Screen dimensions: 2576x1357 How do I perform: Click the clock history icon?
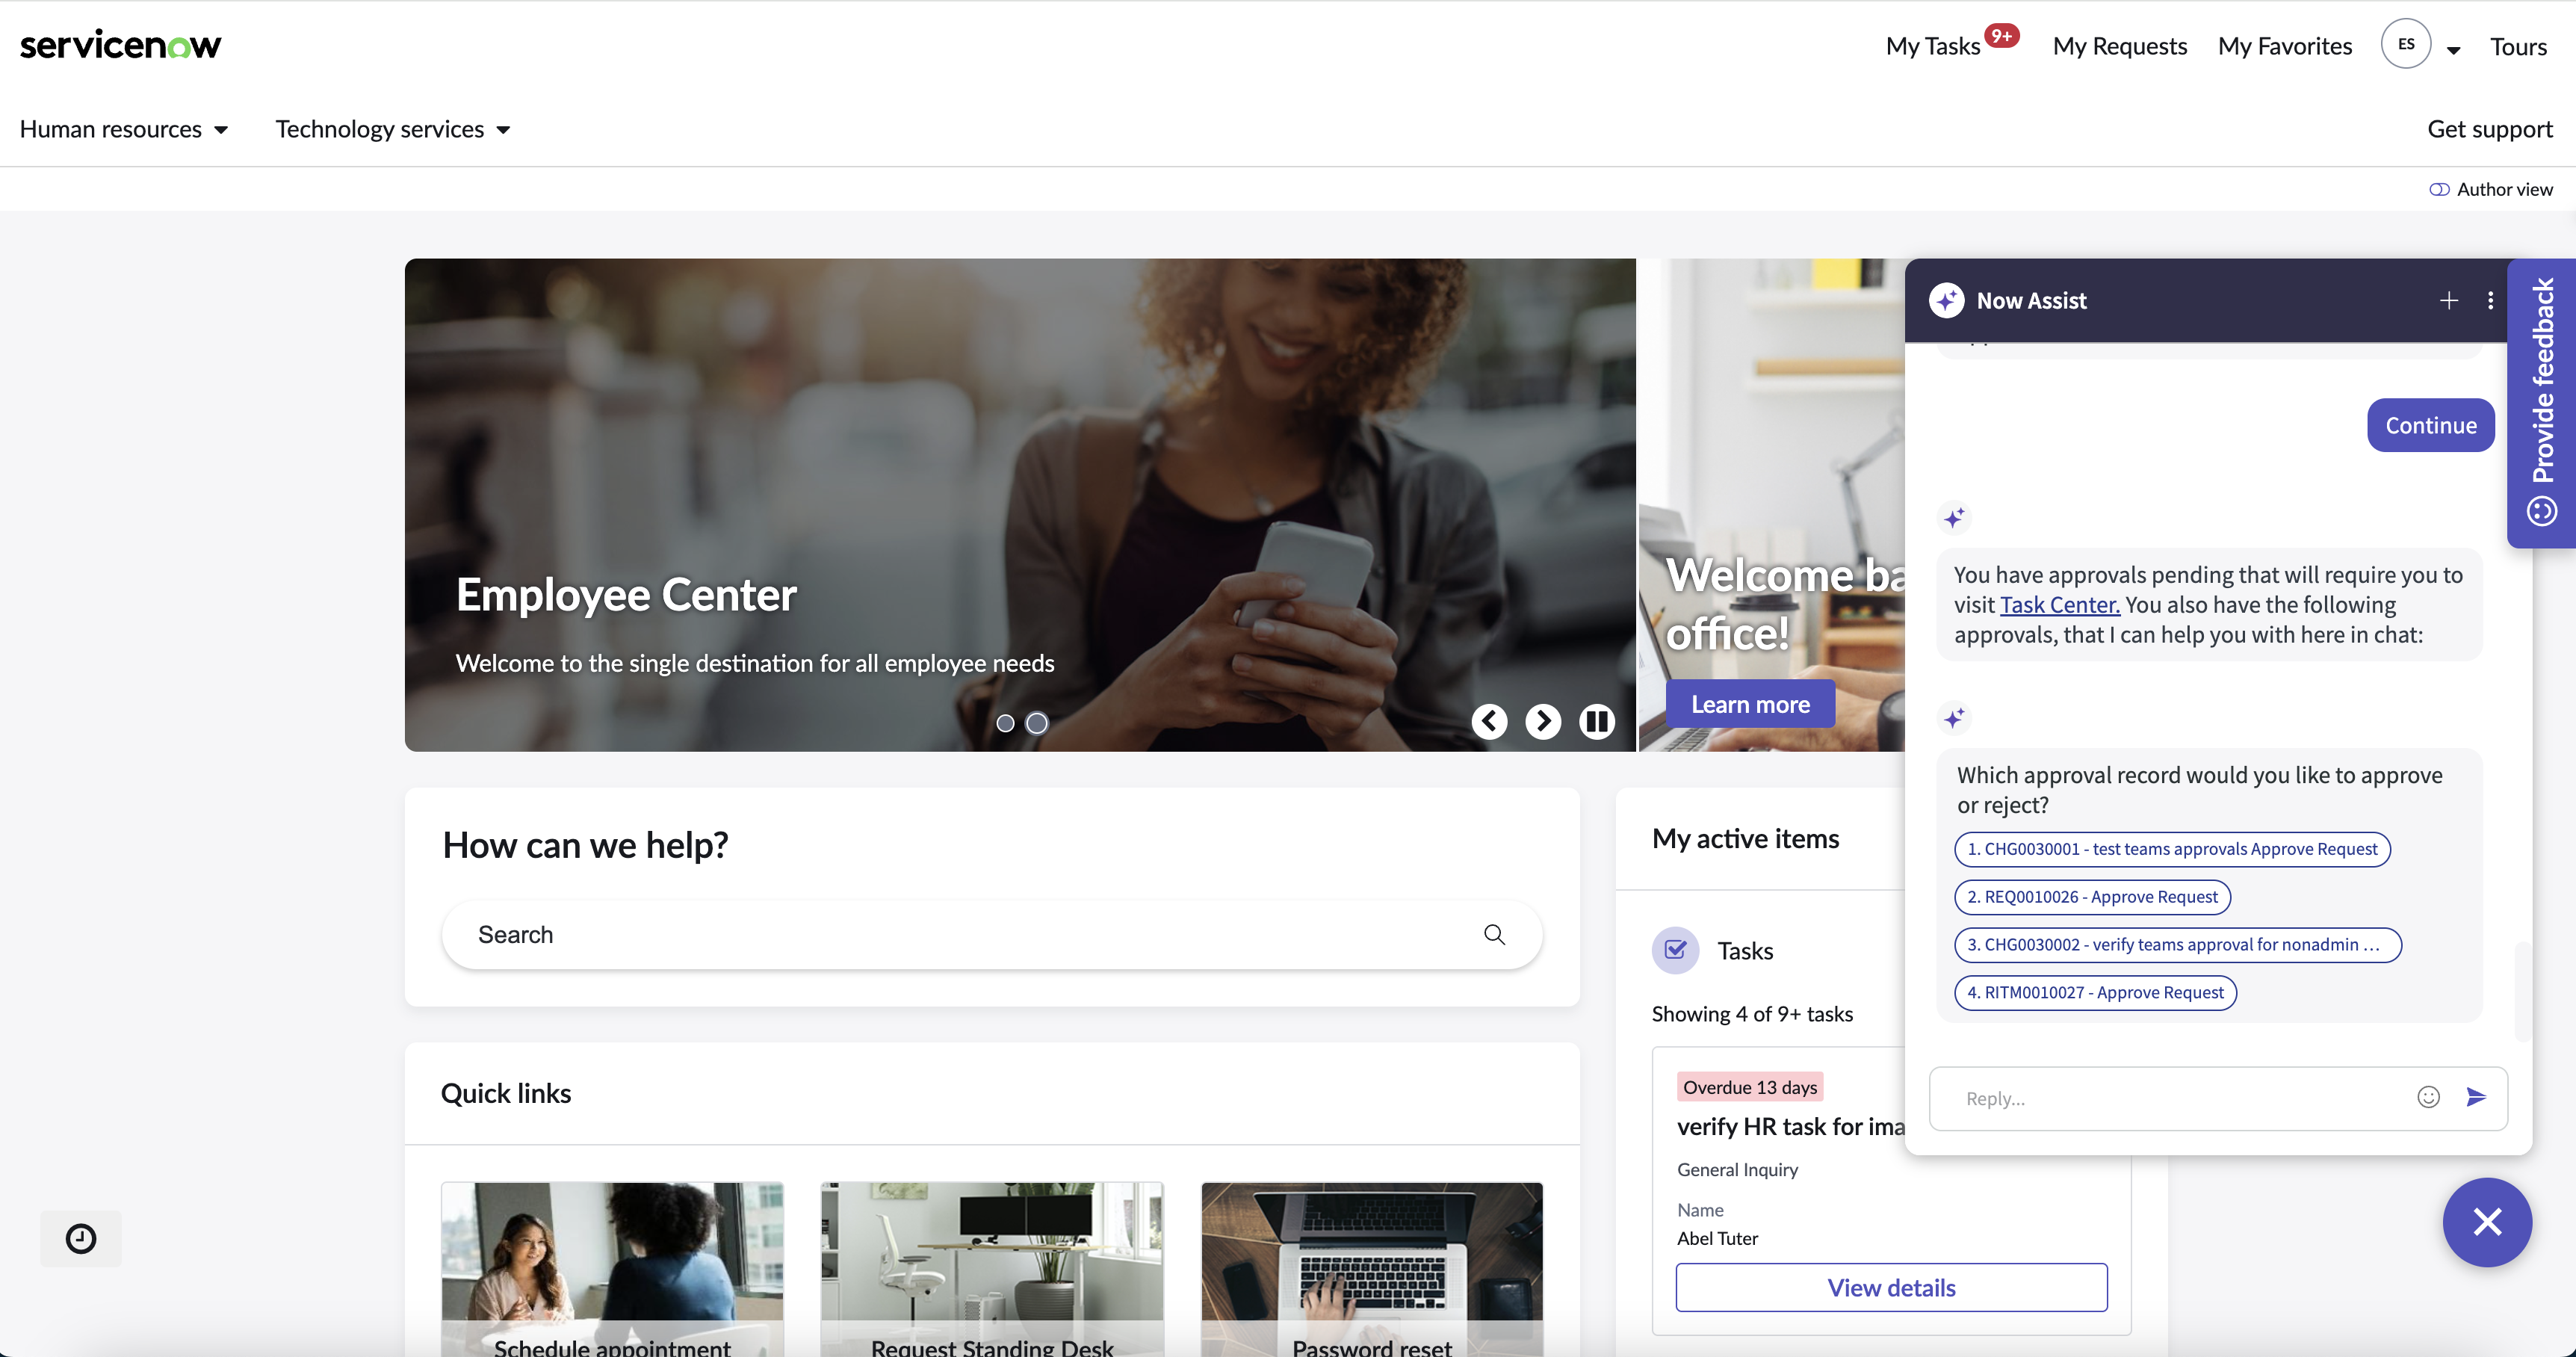click(81, 1238)
